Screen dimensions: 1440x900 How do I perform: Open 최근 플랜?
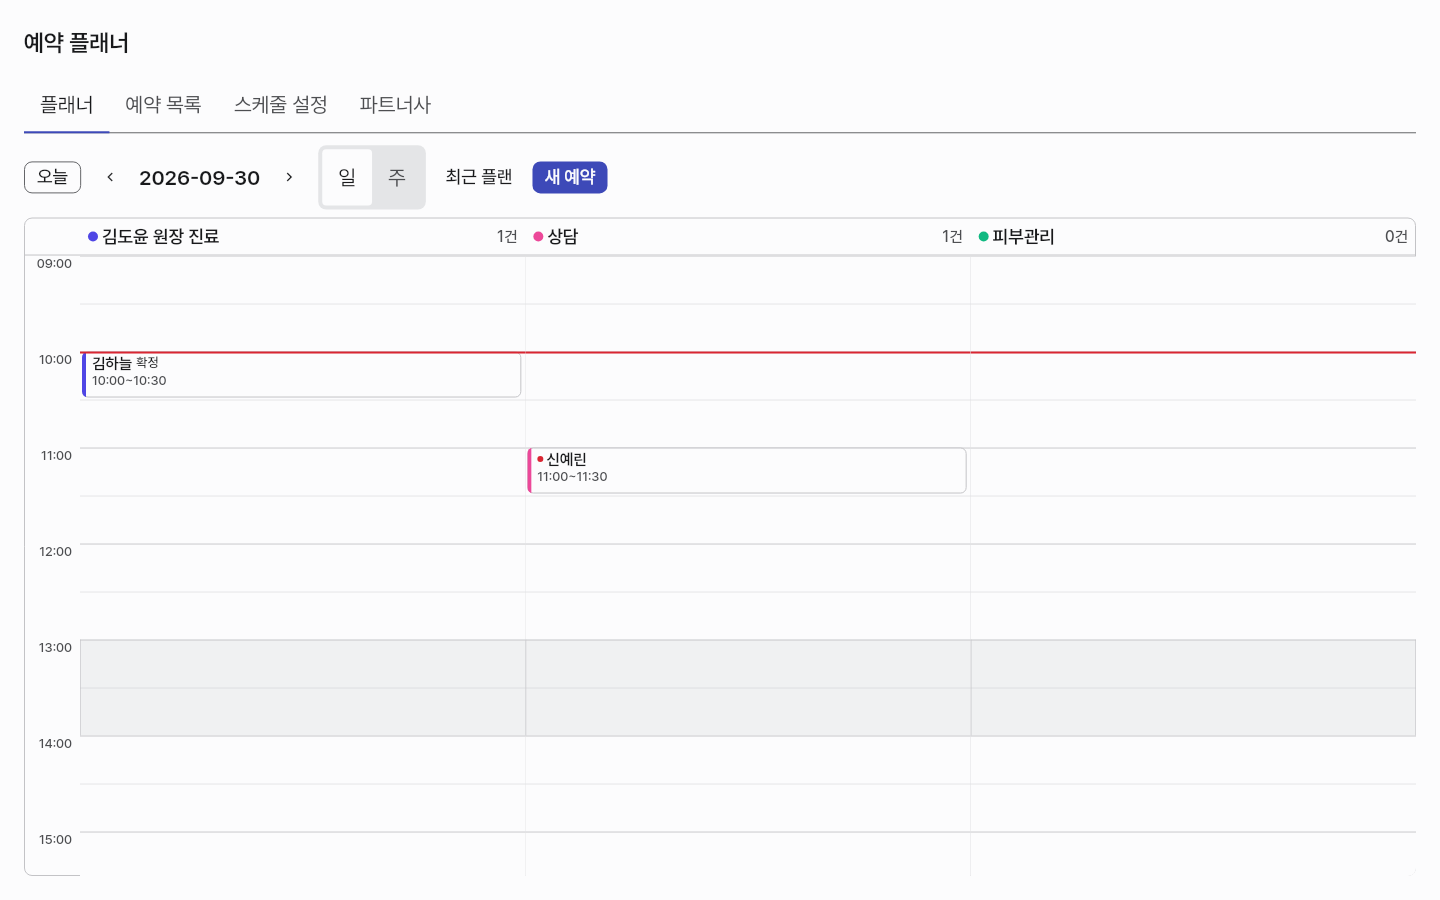479,177
